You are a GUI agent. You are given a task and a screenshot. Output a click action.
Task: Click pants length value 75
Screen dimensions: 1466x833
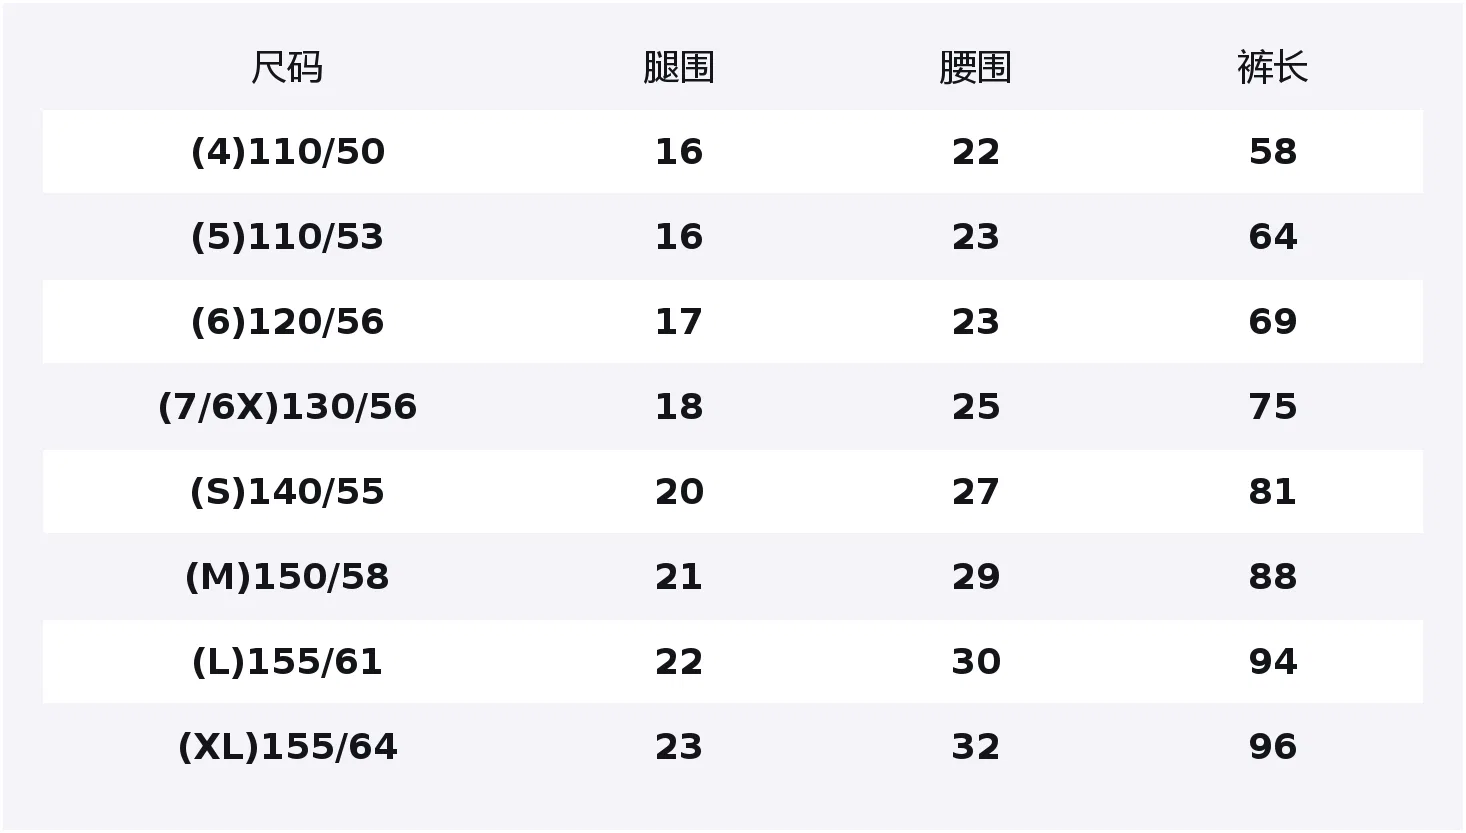coord(1273,407)
